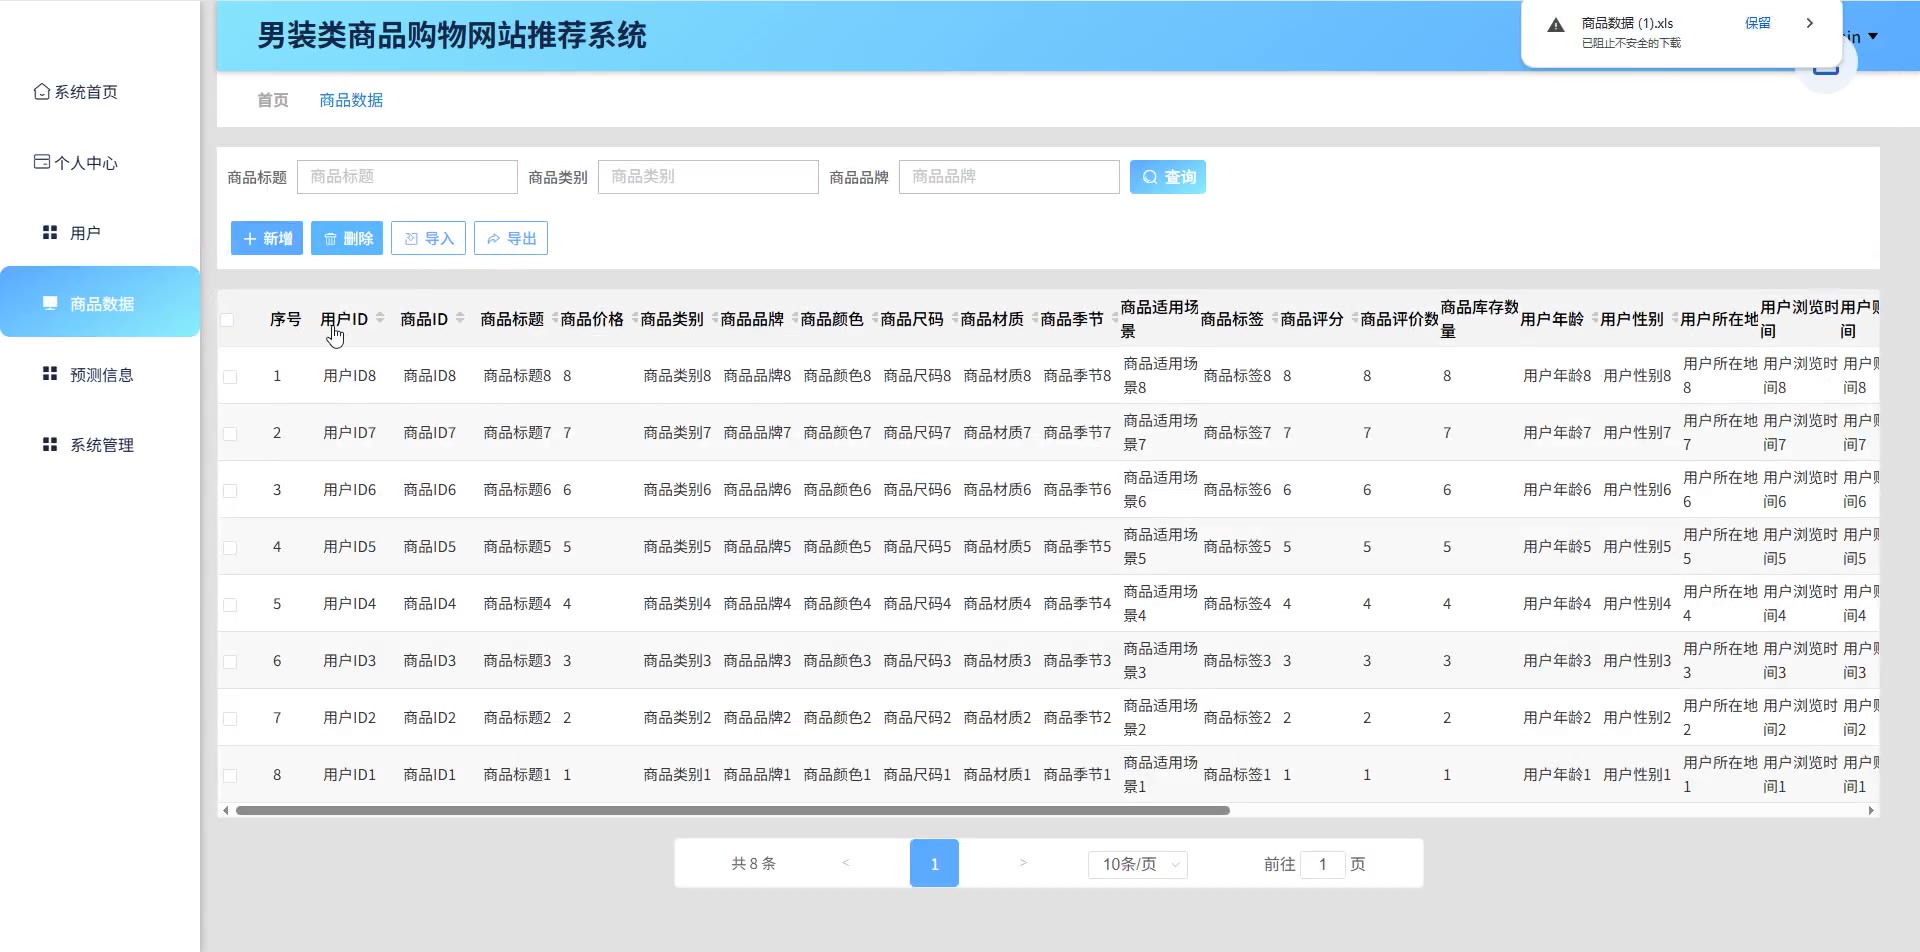Screen dimensions: 1920x952
Task: Sort table by 用户ID column arrows
Action: [380, 319]
